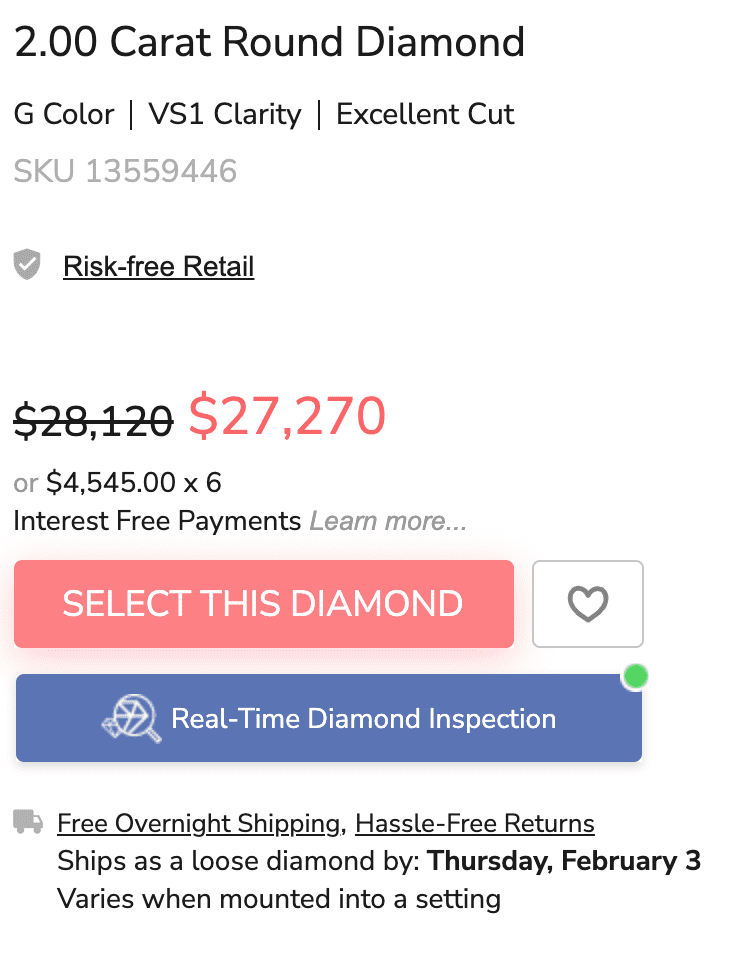Viewport: 746px width, 954px height.
Task: Open the Free Overnight Shipping link
Action: [198, 824]
